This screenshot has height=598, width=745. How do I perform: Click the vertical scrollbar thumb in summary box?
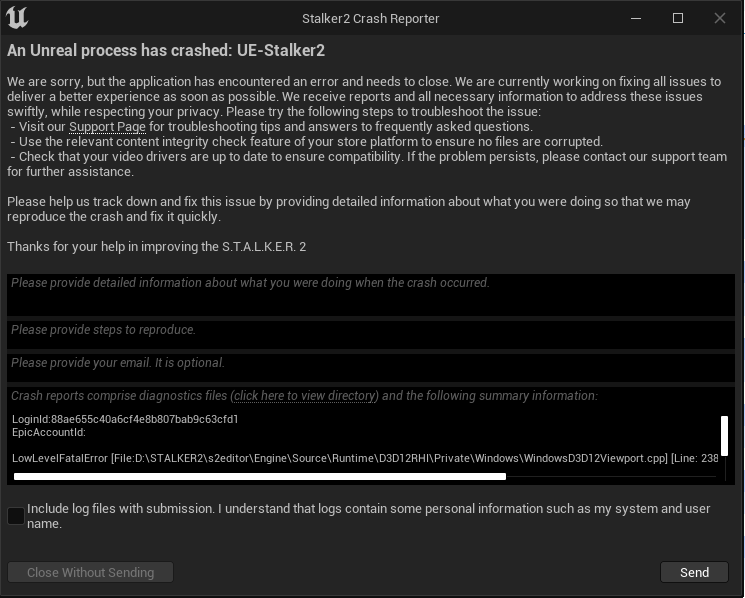(x=724, y=436)
